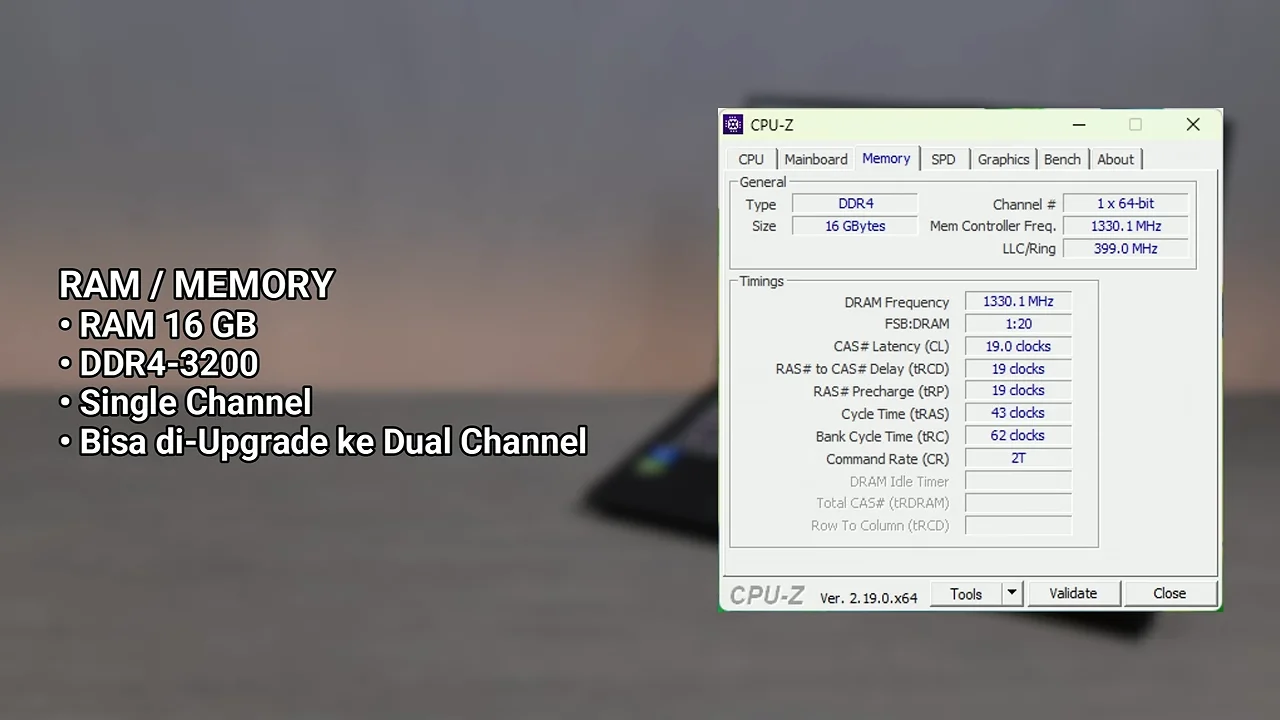
Task: Click the Bank Cycle Time value 62 clocks
Action: pos(1018,436)
